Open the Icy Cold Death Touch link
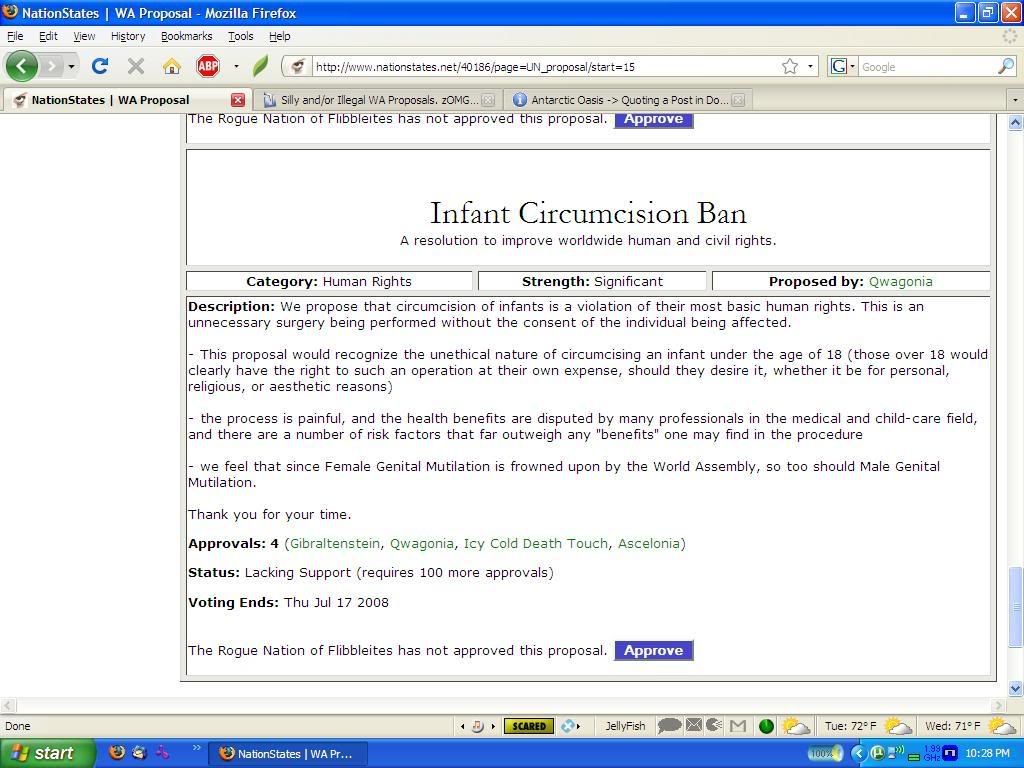1024x768 pixels. (535, 544)
